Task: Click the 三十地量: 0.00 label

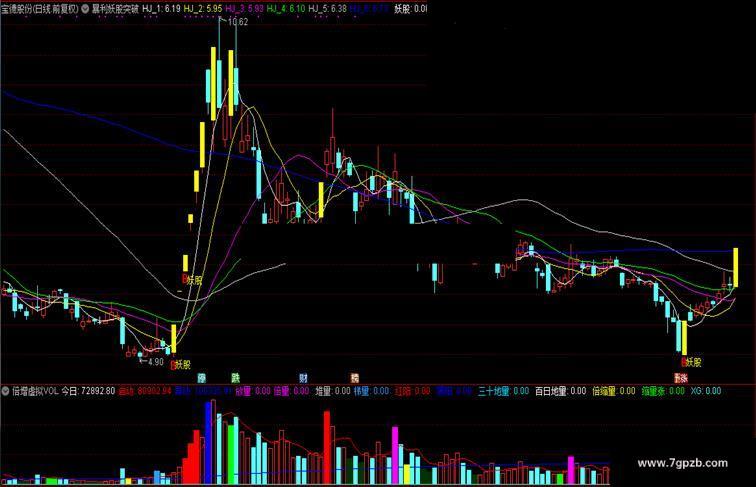Action: click(503, 391)
